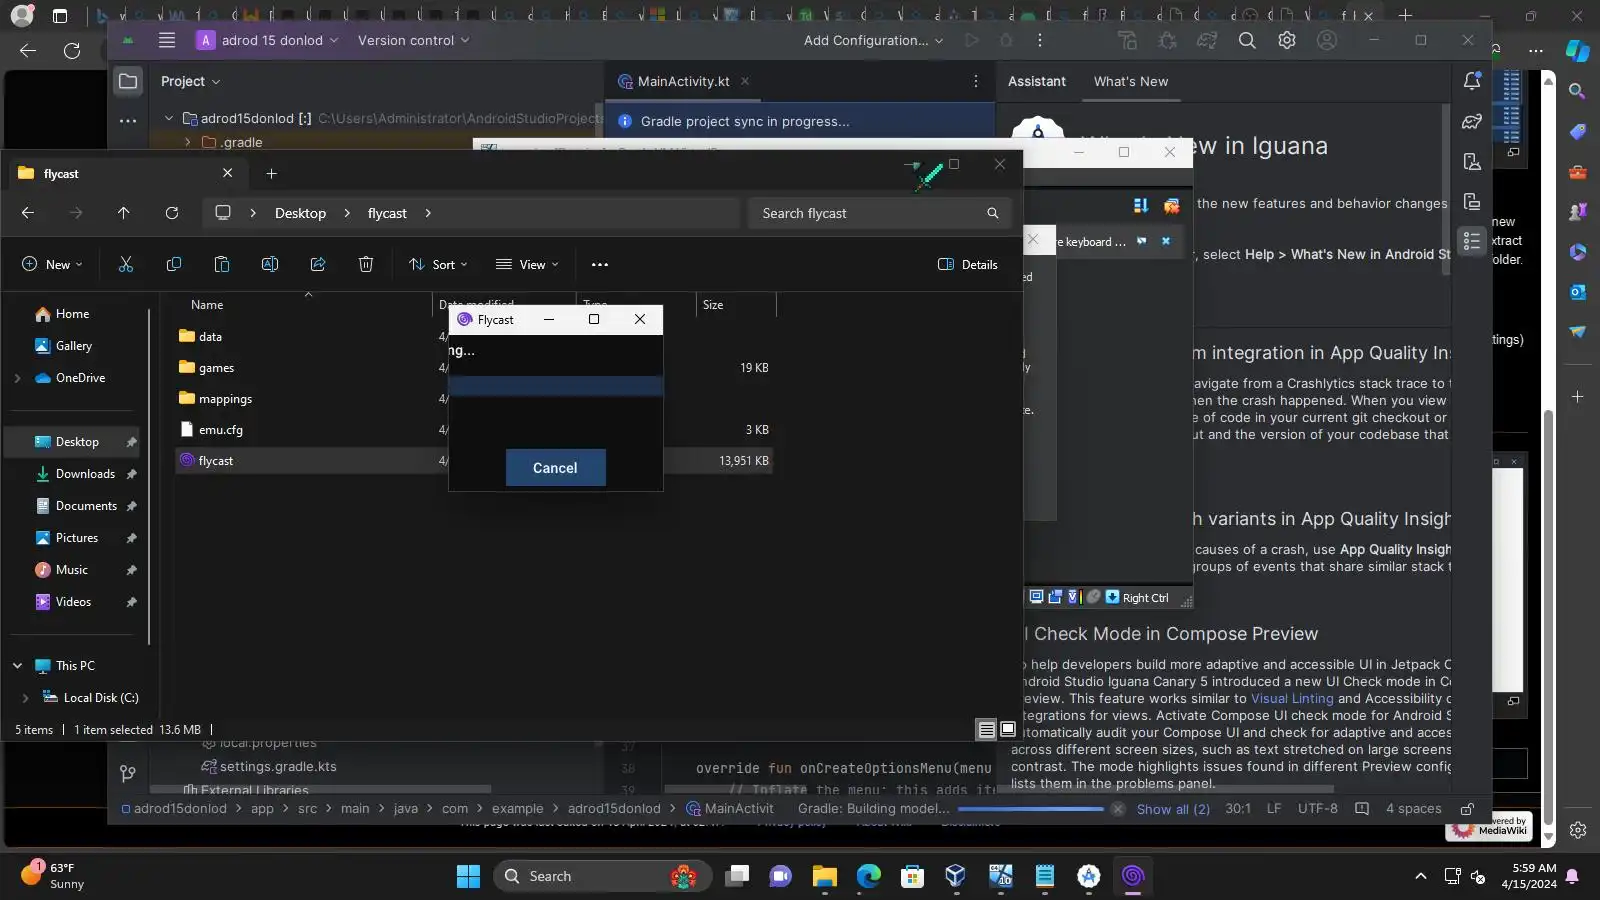Viewport: 1600px width, 900px height.
Task: Open Edge sidebar search icon
Action: click(1578, 91)
